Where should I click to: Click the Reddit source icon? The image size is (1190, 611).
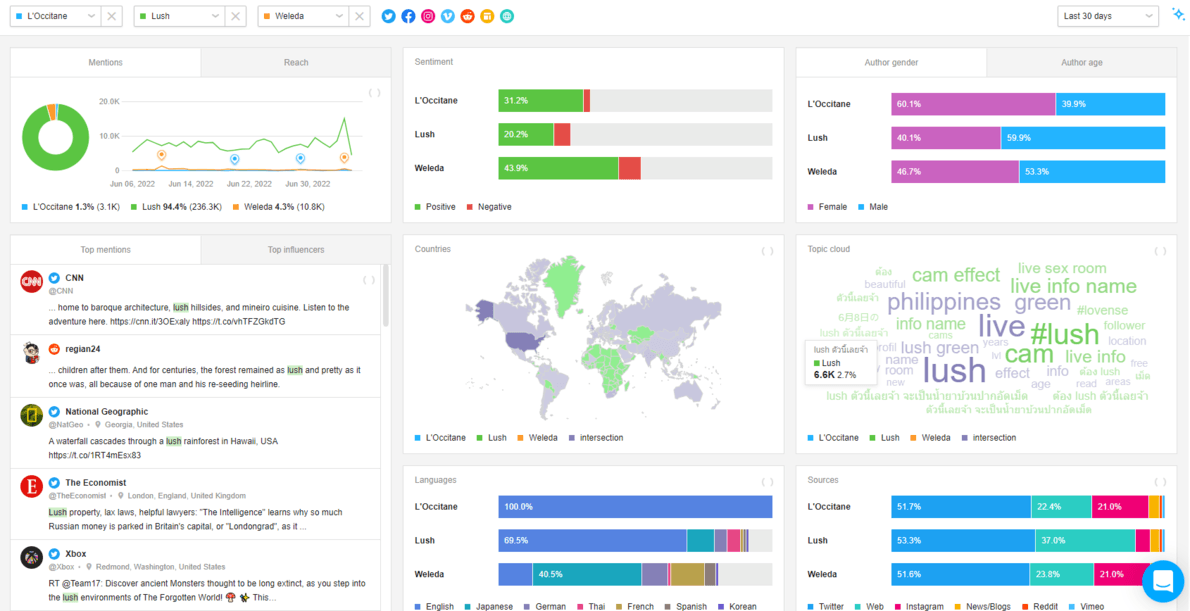pyautogui.click(x=467, y=16)
